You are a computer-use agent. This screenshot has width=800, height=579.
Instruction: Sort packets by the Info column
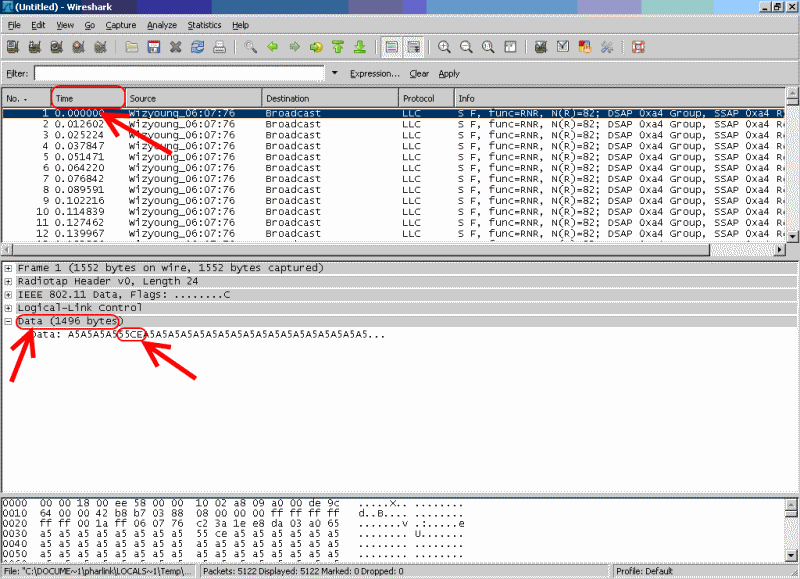(x=619, y=98)
